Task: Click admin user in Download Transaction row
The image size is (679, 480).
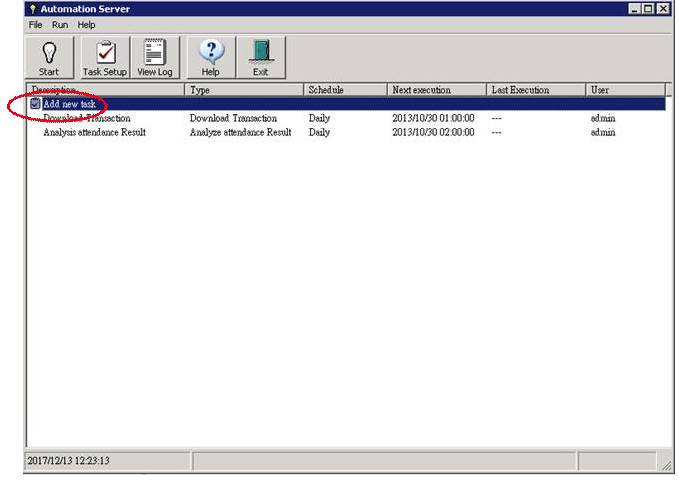Action: point(603,118)
